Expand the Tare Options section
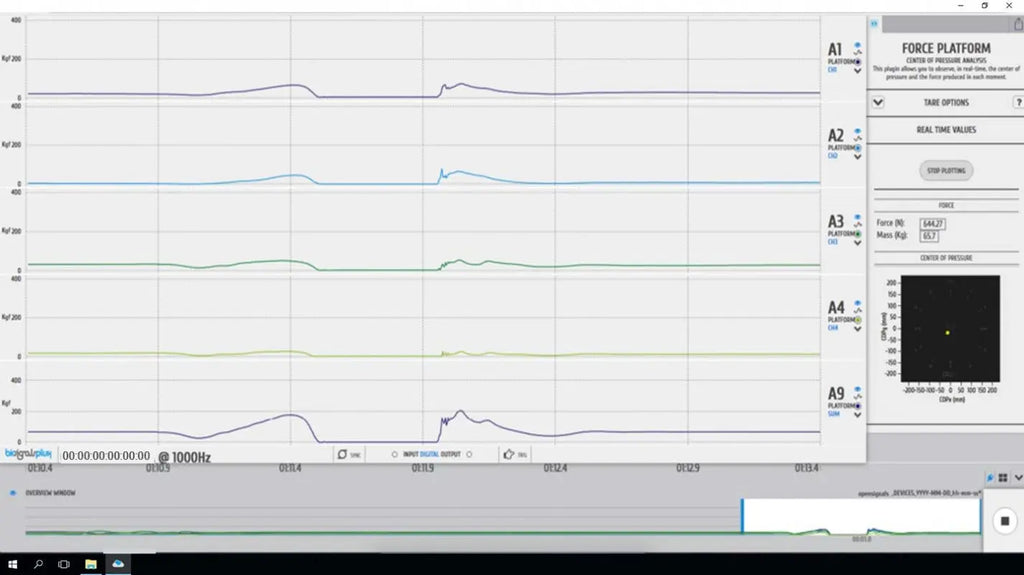Screen dimensions: 1024x575 click(878, 102)
